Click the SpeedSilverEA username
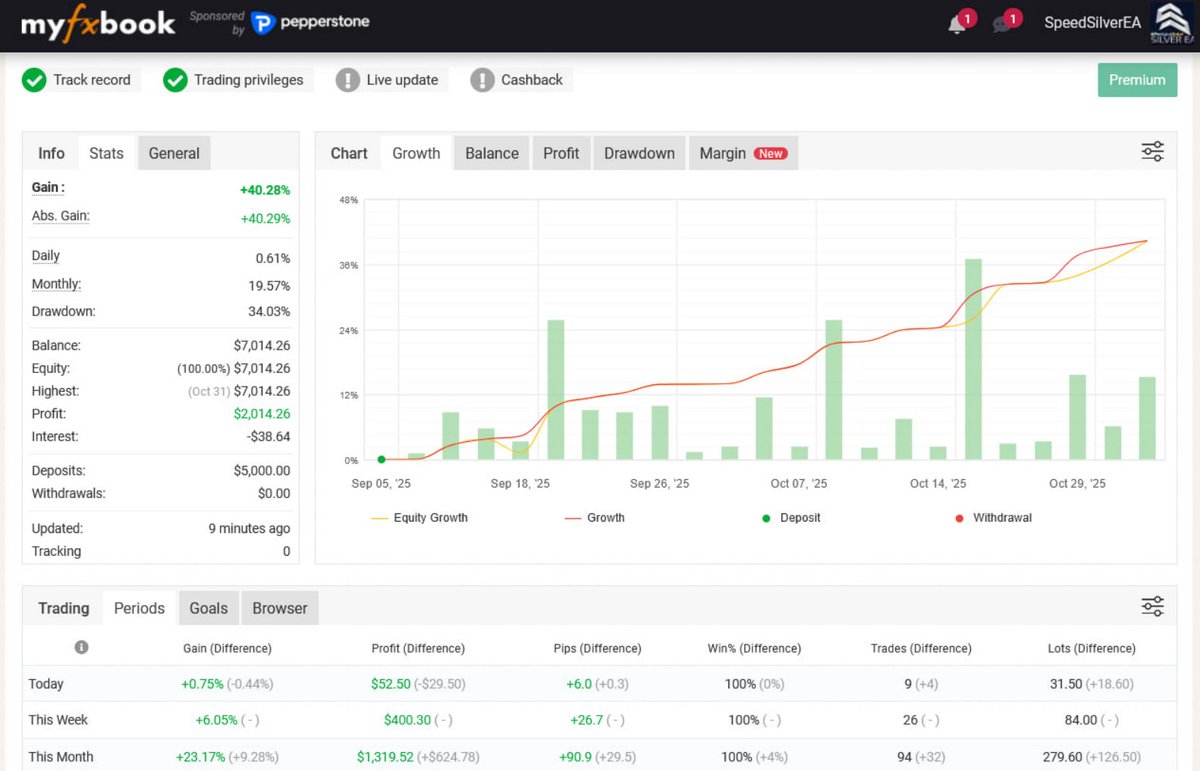This screenshot has width=1200, height=771. coord(1092,23)
